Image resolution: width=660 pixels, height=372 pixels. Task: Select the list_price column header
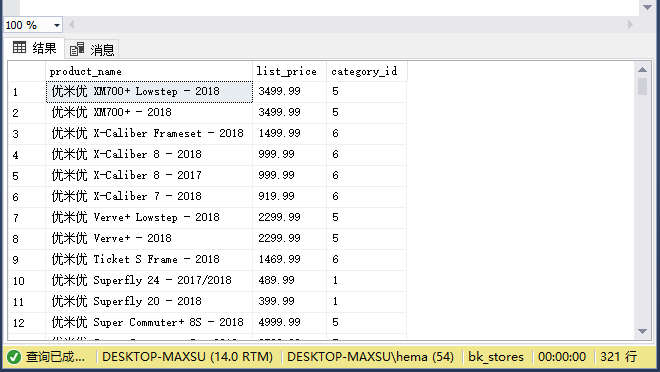coord(290,72)
